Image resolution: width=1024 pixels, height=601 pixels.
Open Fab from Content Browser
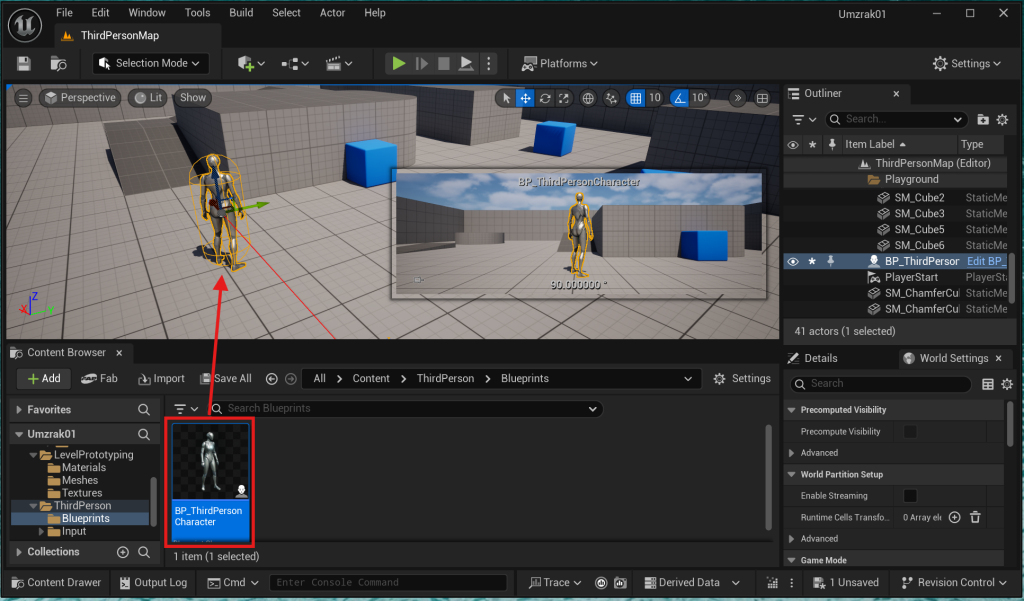pos(99,378)
